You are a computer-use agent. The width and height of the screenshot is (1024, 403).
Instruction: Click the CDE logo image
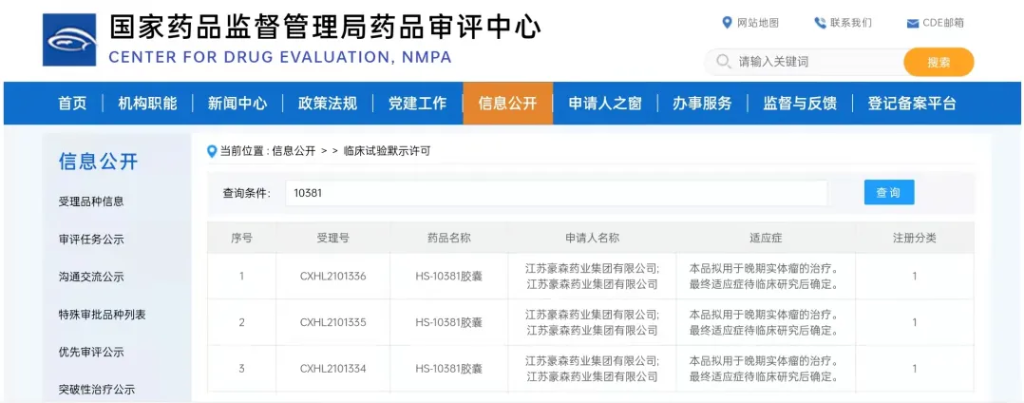[x=69, y=40]
